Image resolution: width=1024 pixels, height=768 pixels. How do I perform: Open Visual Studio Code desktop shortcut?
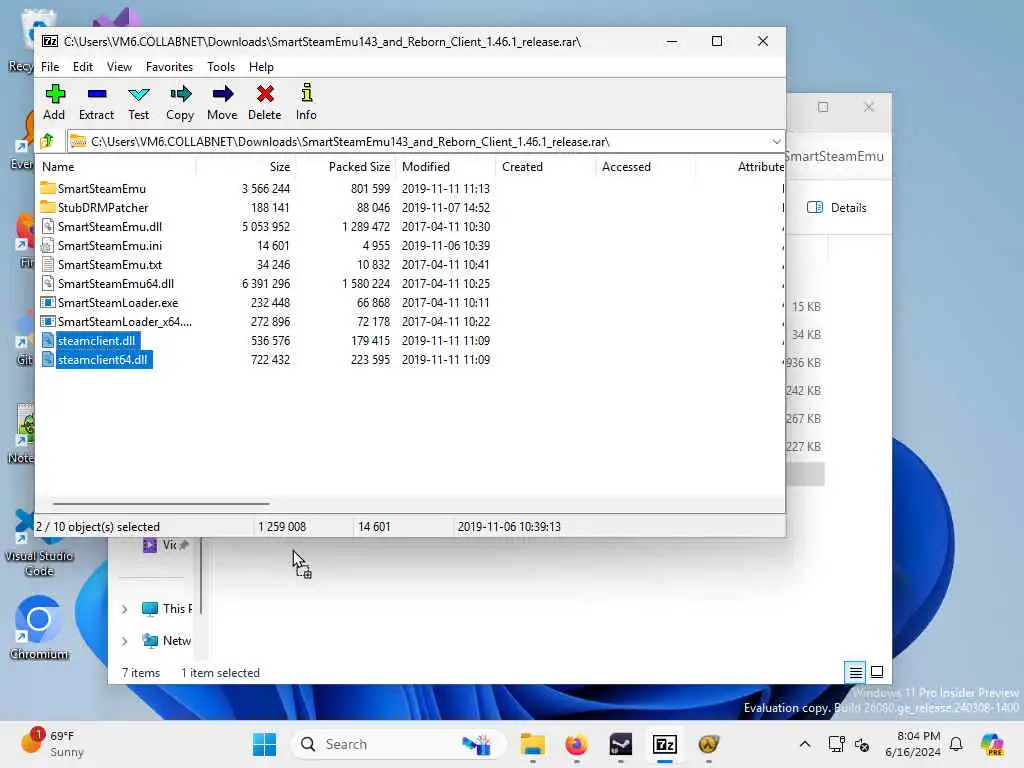39,543
